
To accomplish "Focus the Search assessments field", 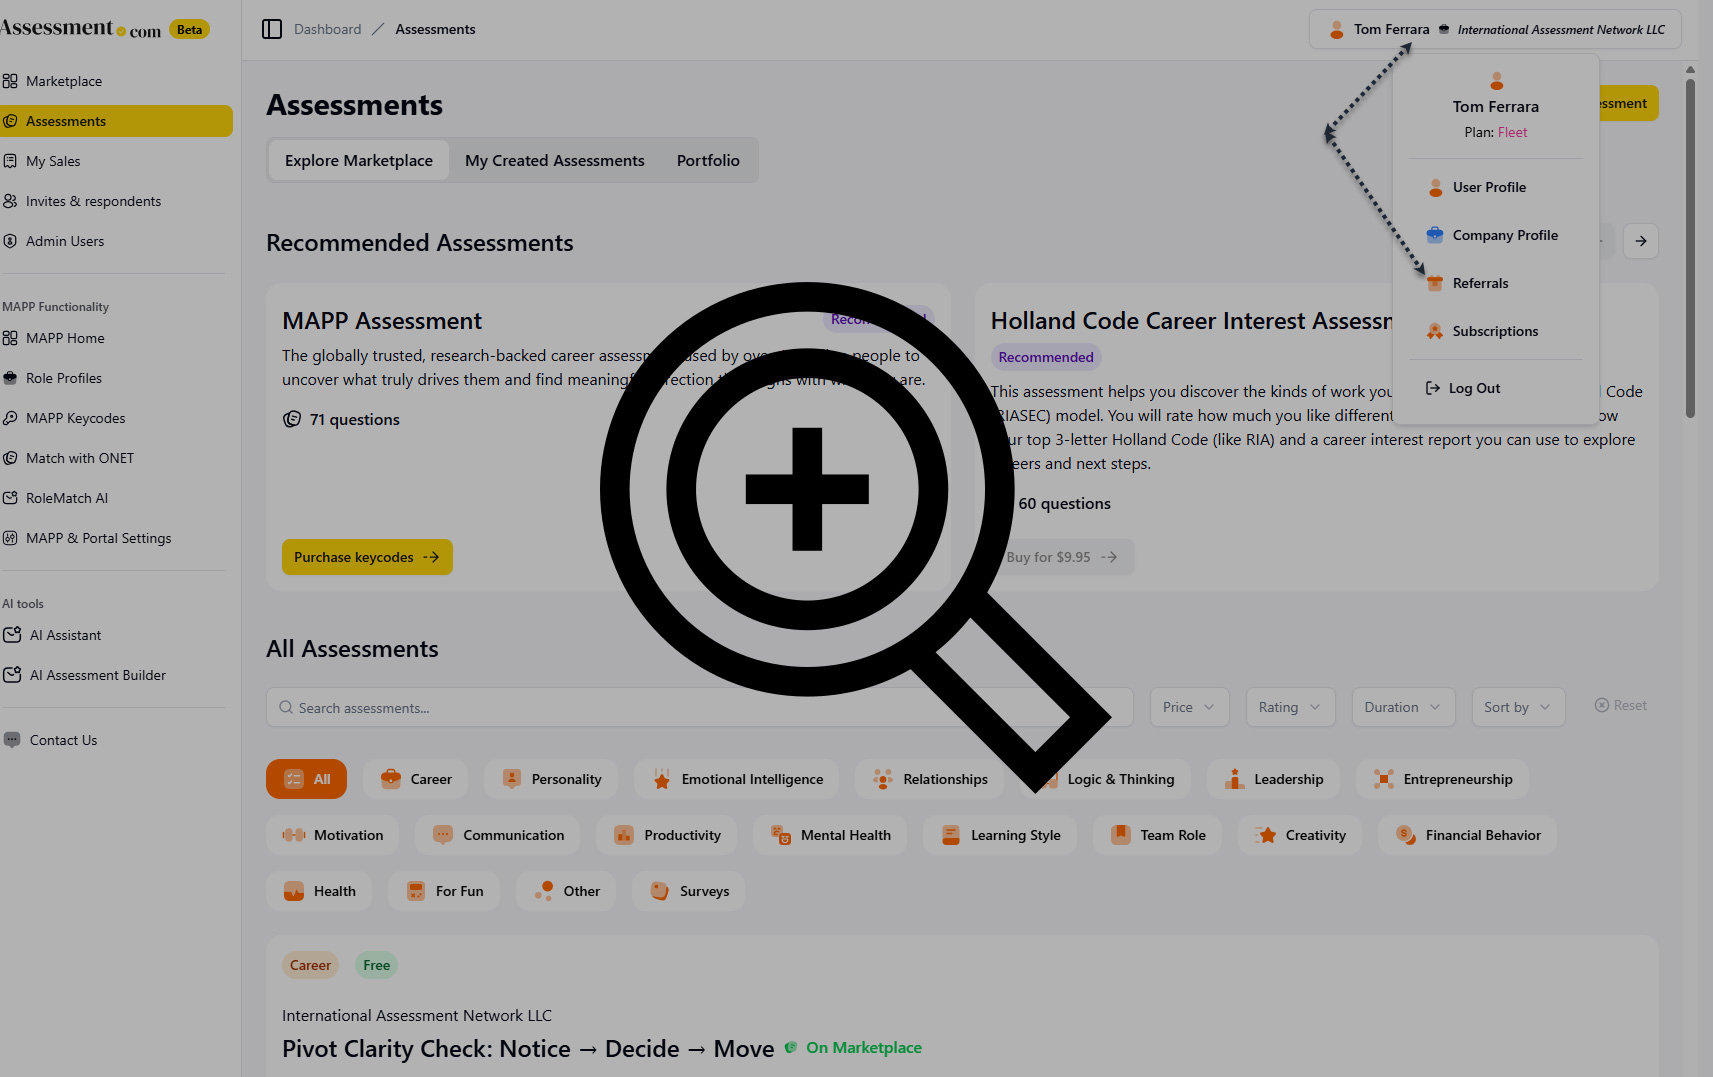I will (x=700, y=707).
